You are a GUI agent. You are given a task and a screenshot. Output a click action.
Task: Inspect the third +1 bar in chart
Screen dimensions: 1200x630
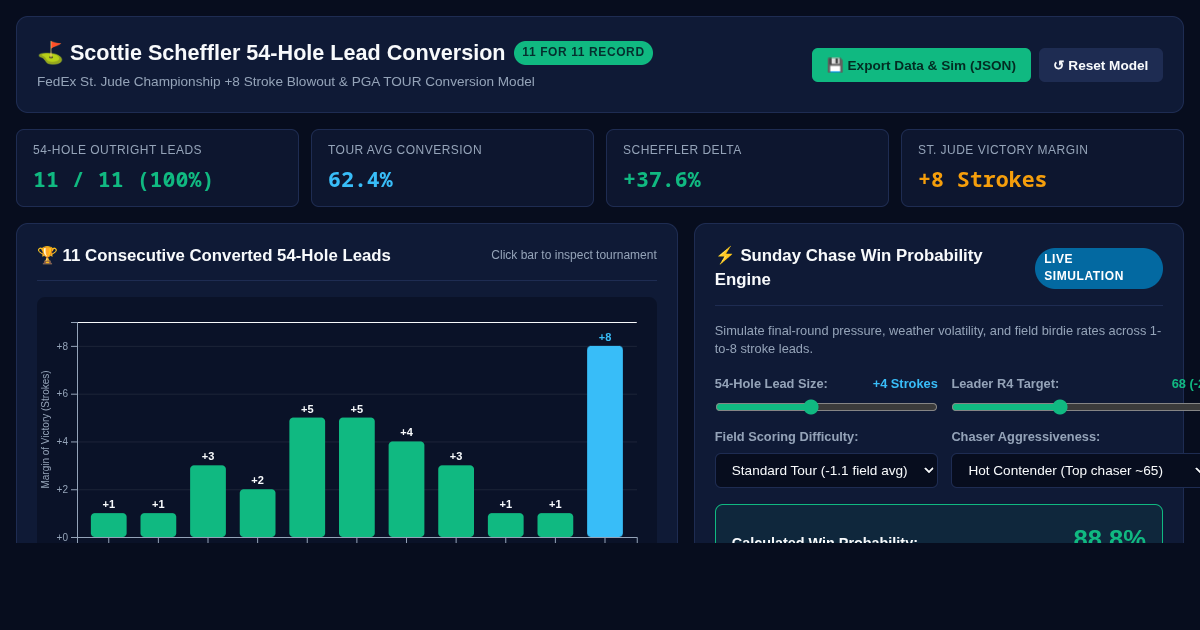506,525
